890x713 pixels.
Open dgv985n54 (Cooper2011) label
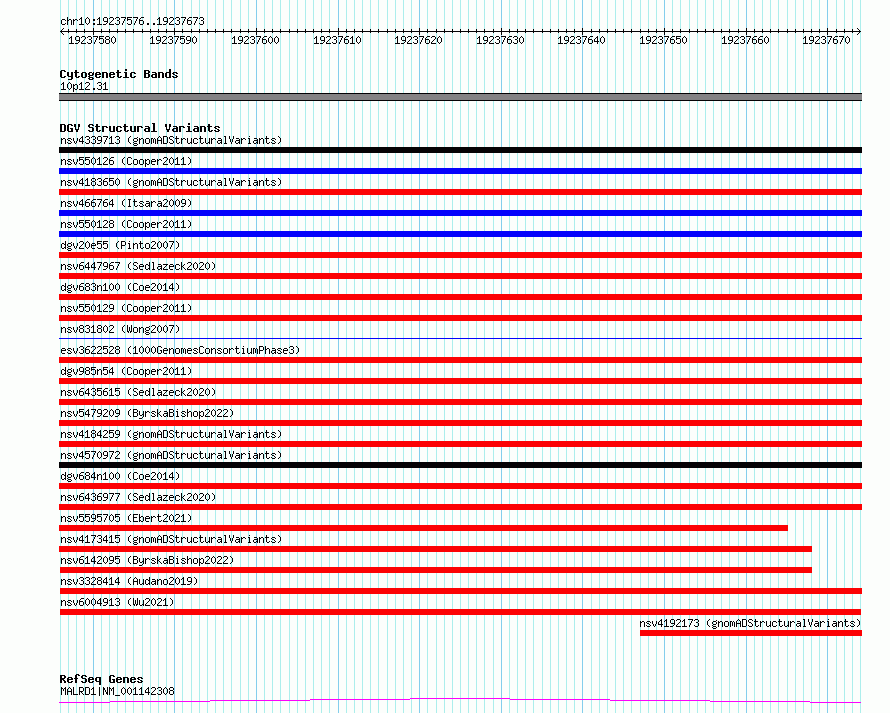pyautogui.click(x=126, y=371)
